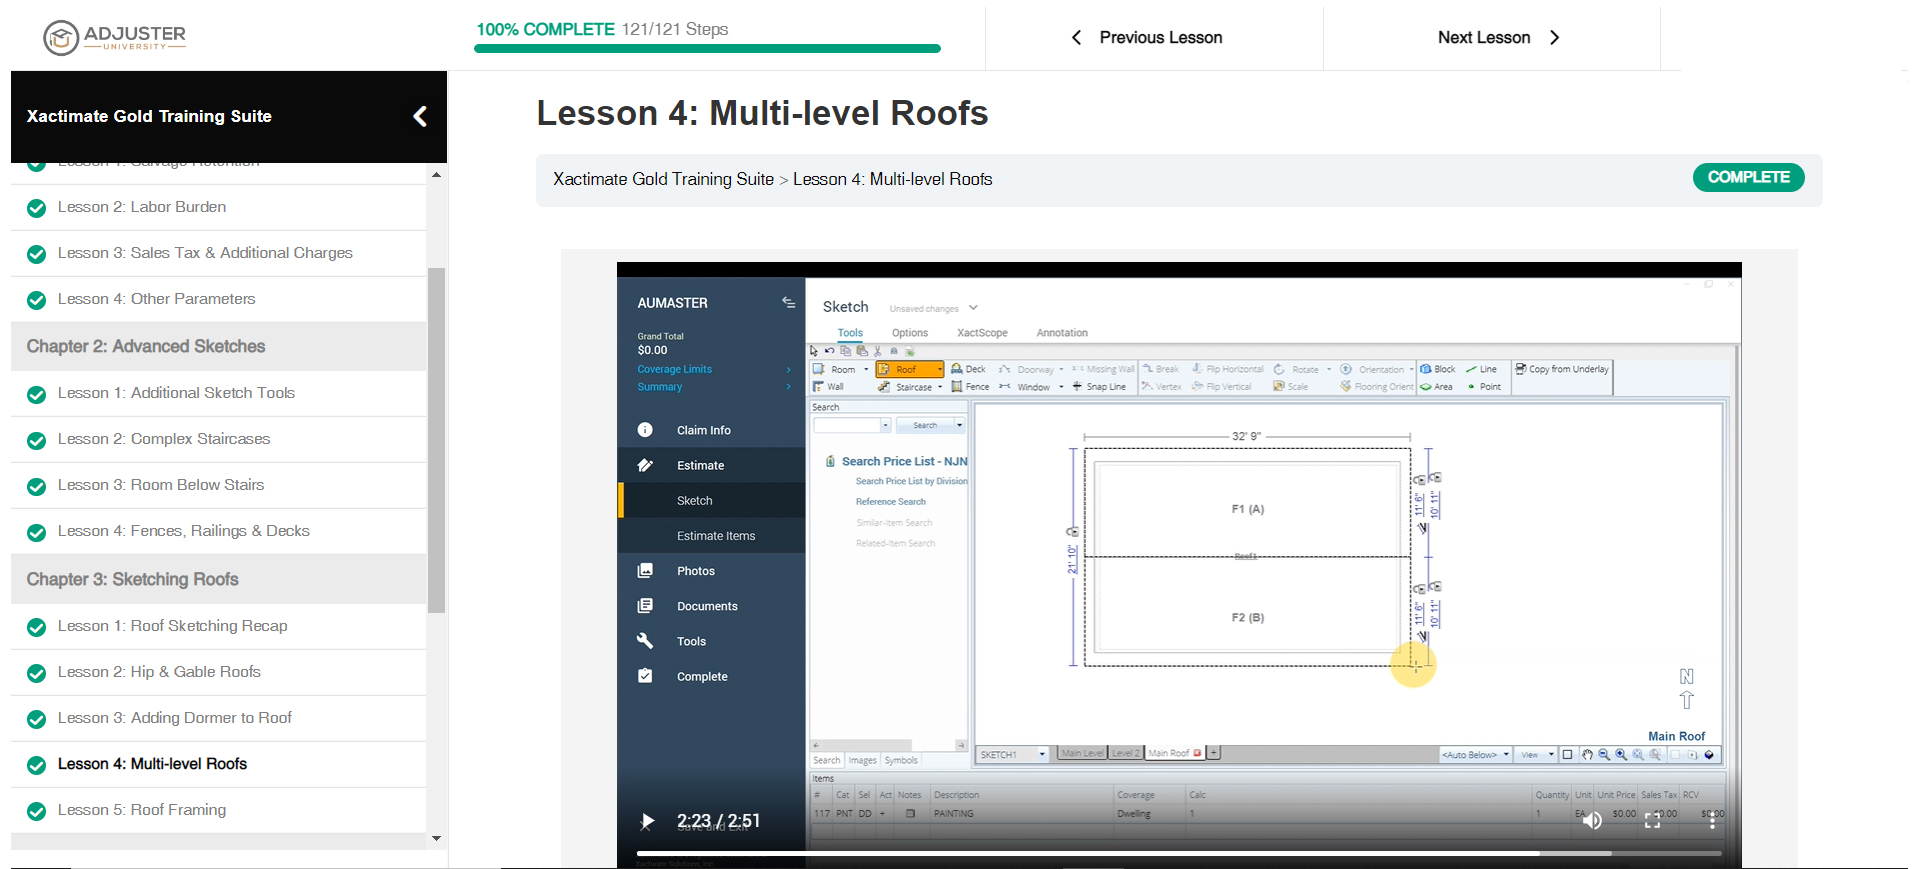This screenshot has width=1920, height=869.
Task: Click the green COMPLETE button
Action: (1747, 177)
